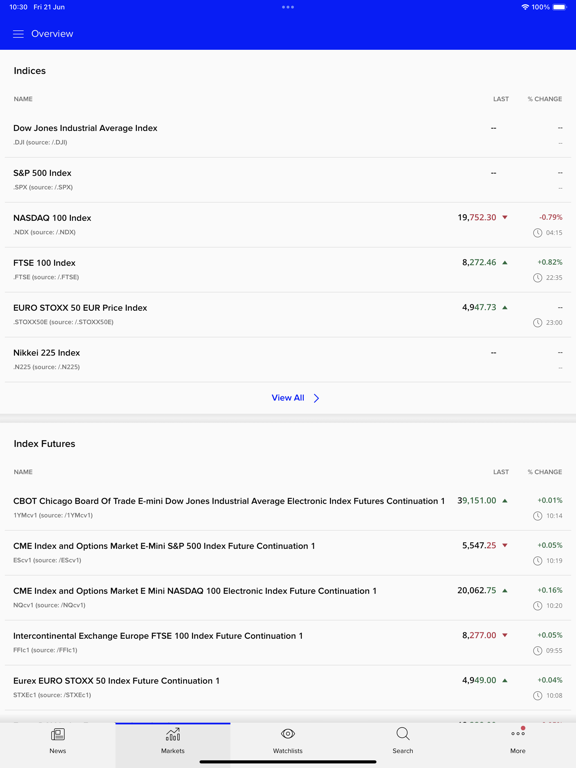576x768 pixels.
Task: Click the clock icon beside 04:15
Action: (537, 233)
